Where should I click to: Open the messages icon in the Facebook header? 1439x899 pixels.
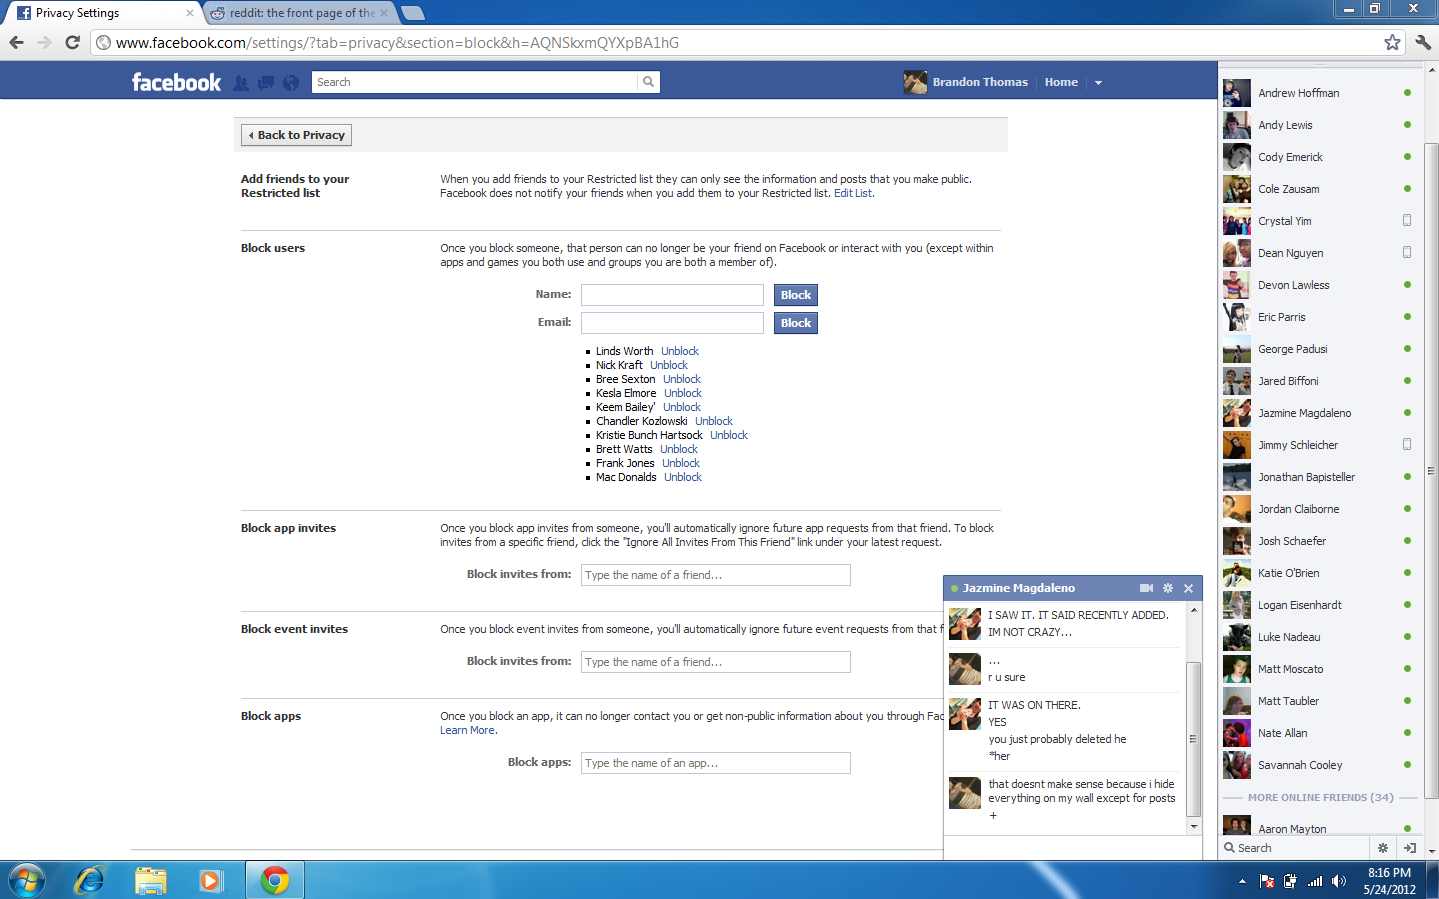pyautogui.click(x=266, y=83)
